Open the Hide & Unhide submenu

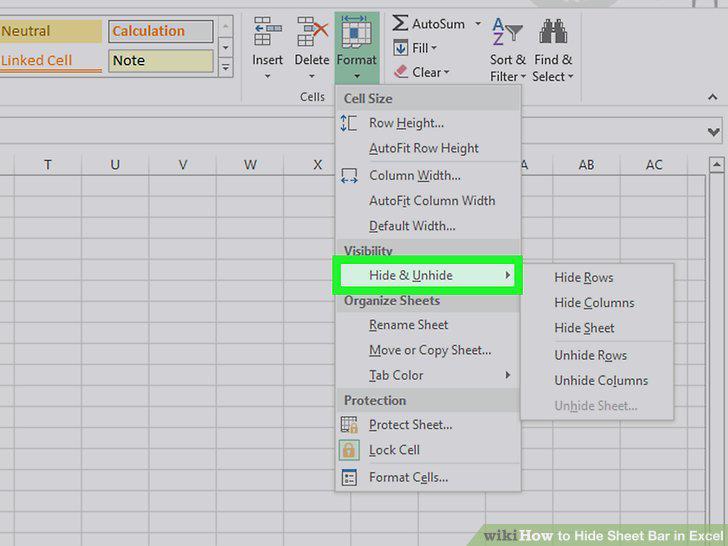click(x=427, y=275)
